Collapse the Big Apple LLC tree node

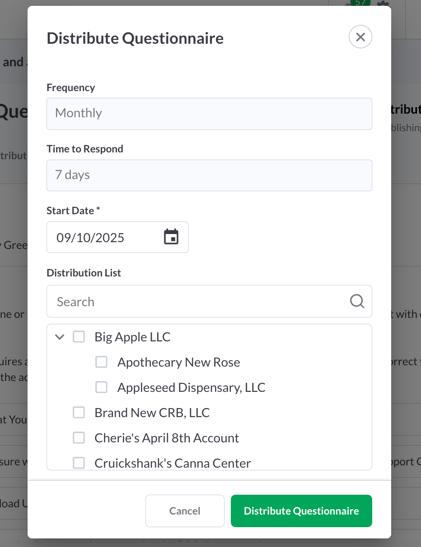60,337
